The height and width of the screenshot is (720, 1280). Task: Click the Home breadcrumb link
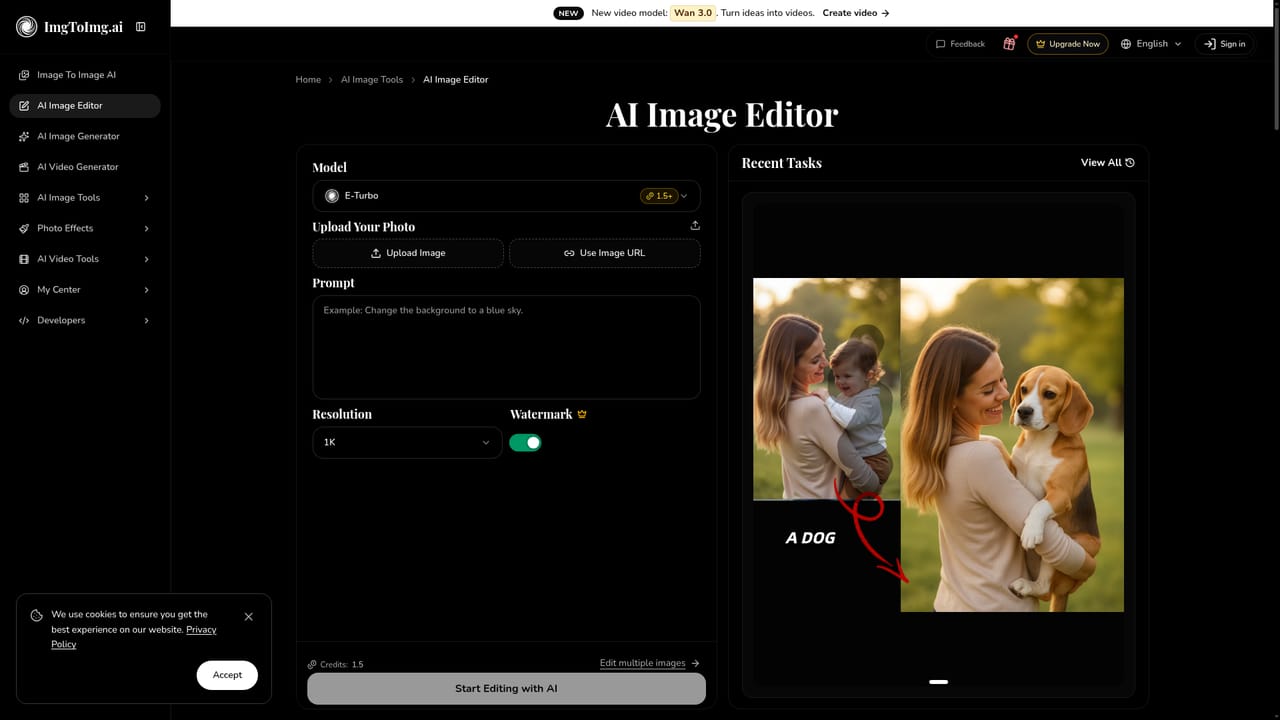click(x=308, y=80)
